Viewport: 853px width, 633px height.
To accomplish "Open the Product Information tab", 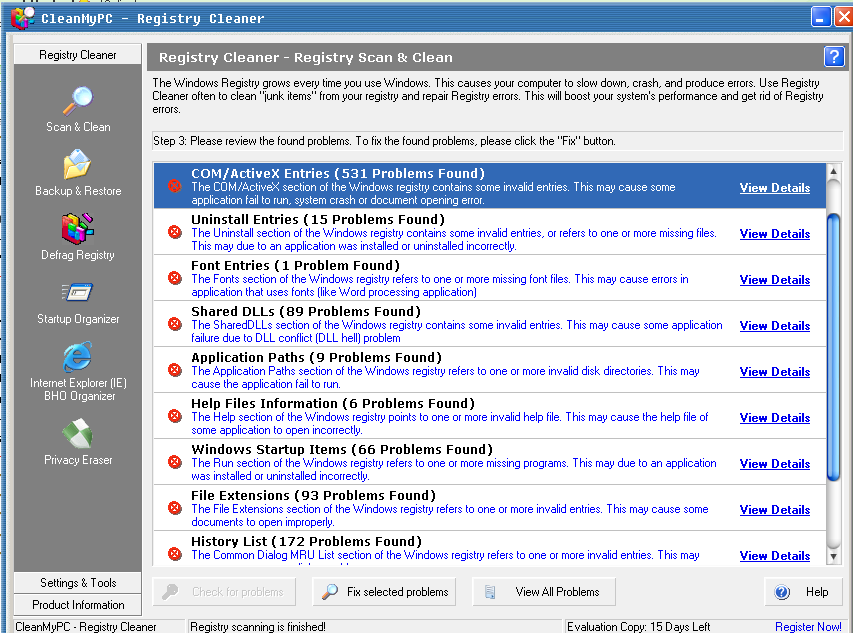I will coord(77,605).
